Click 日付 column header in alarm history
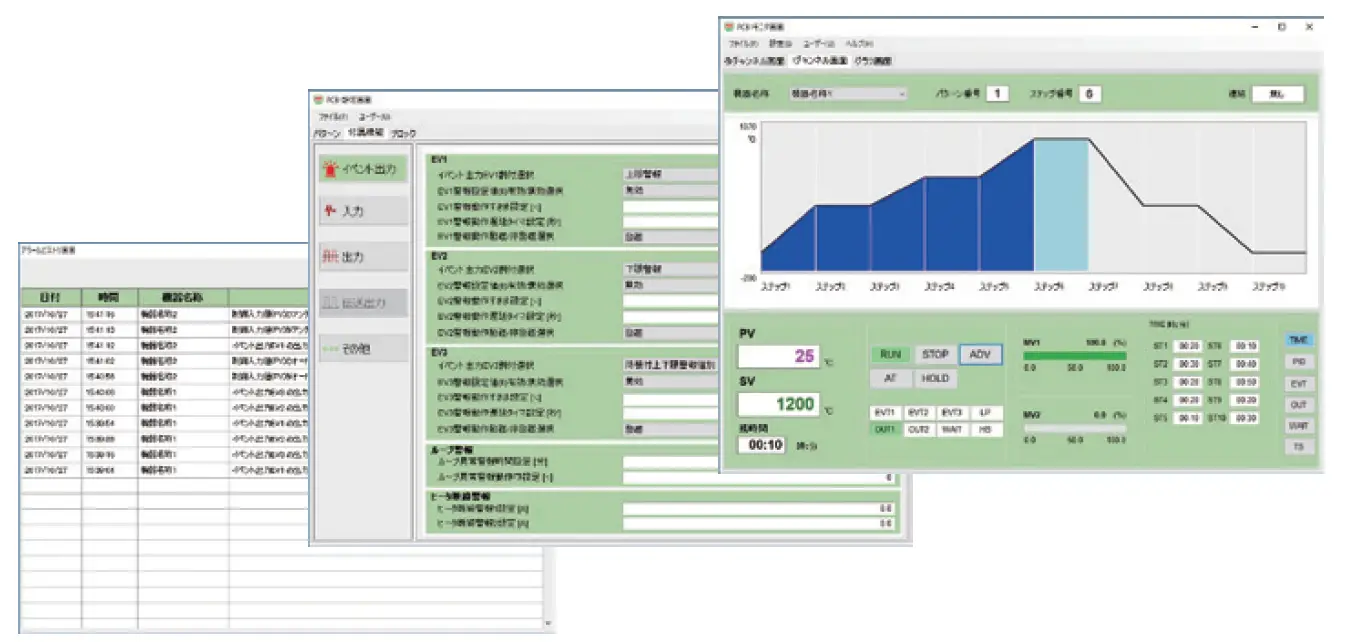 [48, 297]
